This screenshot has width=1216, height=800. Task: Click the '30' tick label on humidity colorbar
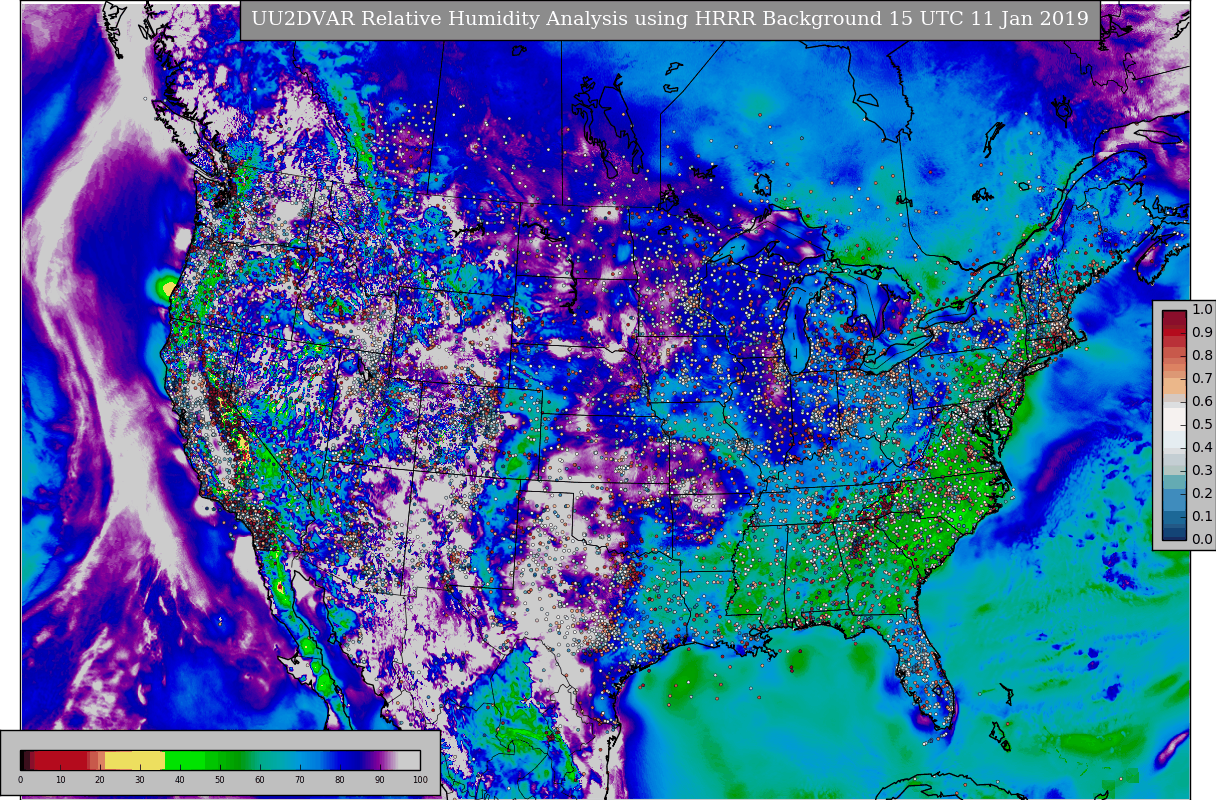pyautogui.click(x=140, y=780)
